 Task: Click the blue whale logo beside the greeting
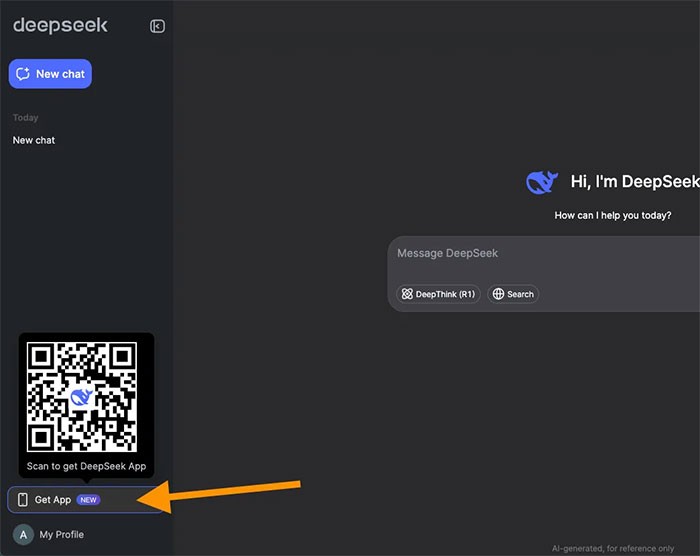pyautogui.click(x=541, y=182)
